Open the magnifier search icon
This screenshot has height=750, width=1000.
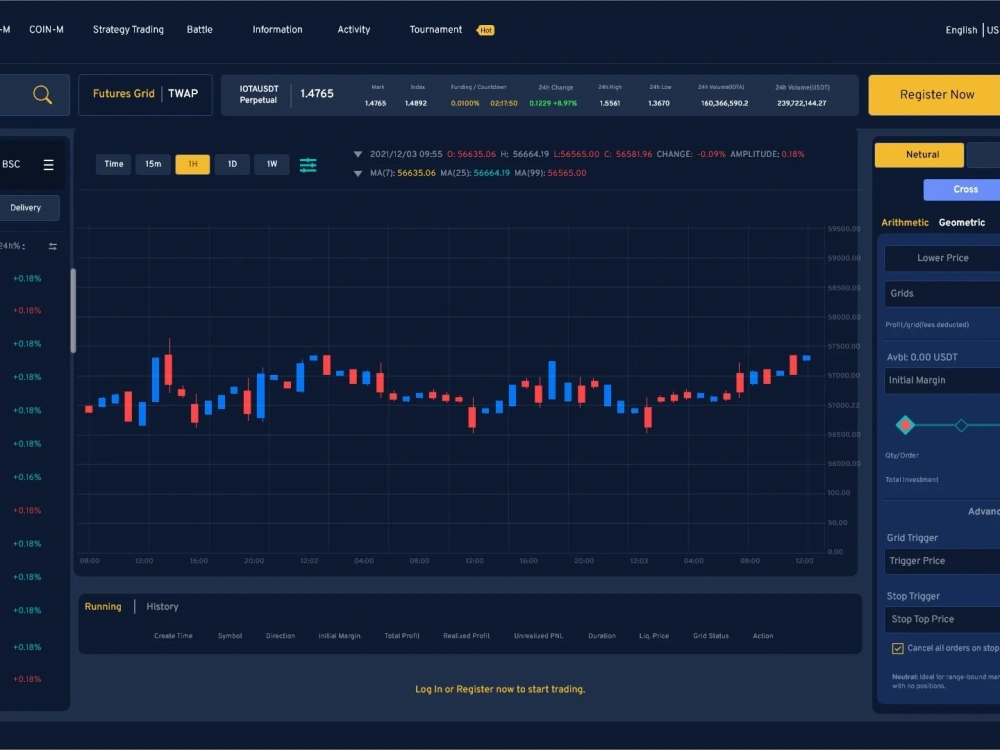[x=42, y=95]
